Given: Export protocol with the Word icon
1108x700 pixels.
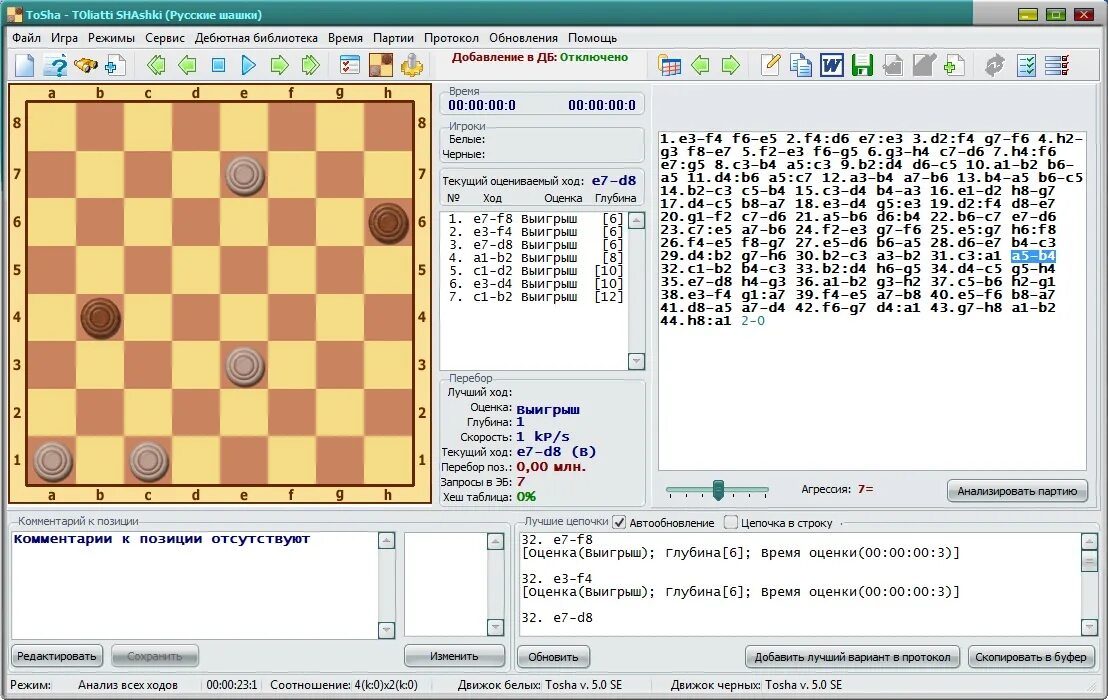Looking at the screenshot, I should (832, 66).
